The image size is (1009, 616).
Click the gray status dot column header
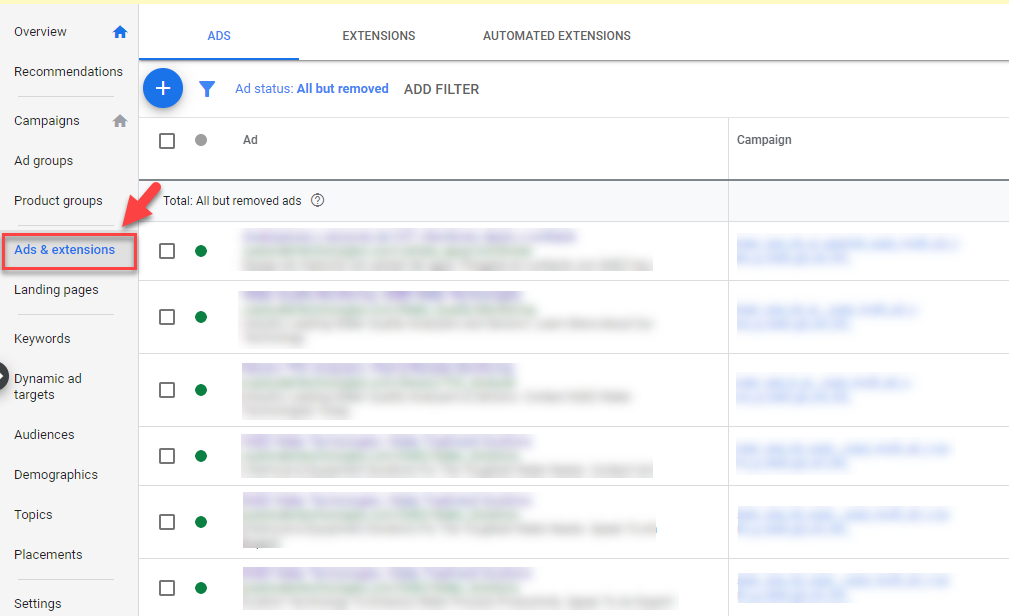(201, 140)
